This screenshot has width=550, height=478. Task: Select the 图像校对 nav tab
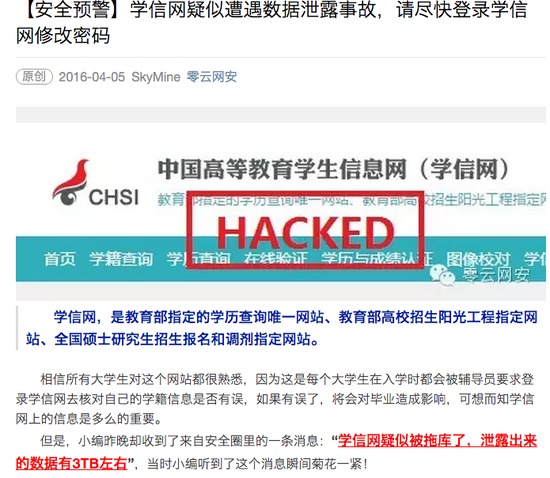click(x=478, y=259)
